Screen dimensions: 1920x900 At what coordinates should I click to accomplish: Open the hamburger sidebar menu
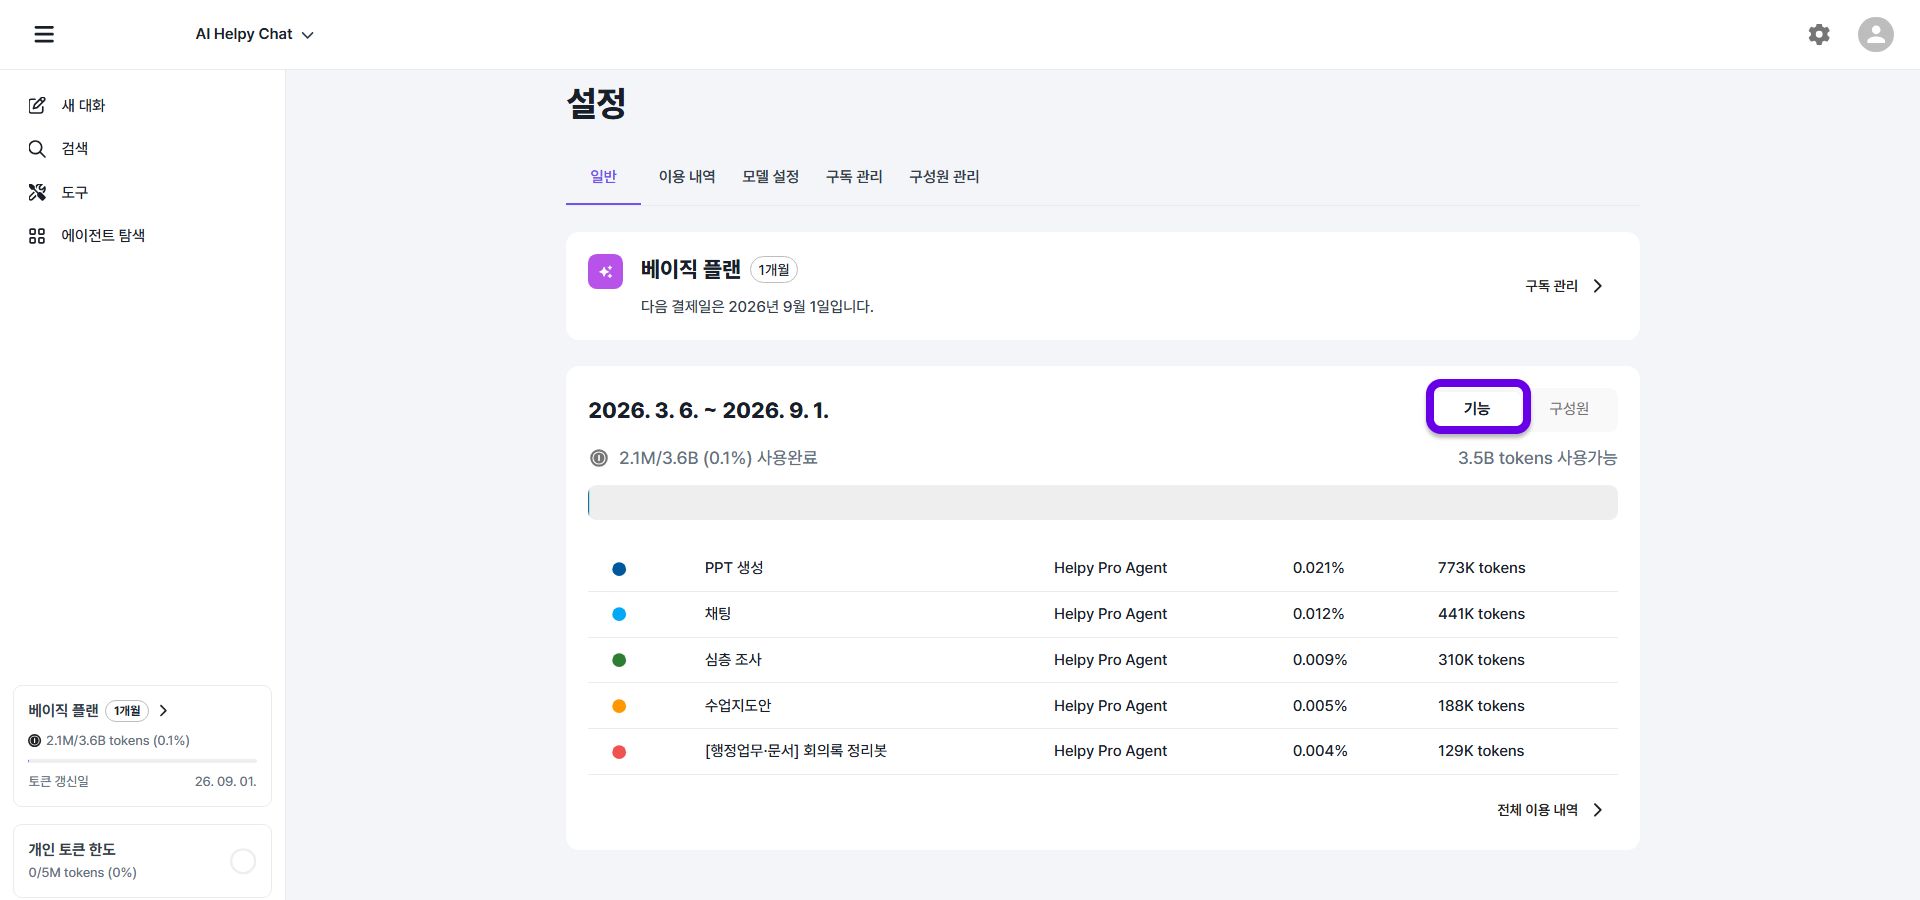click(43, 34)
